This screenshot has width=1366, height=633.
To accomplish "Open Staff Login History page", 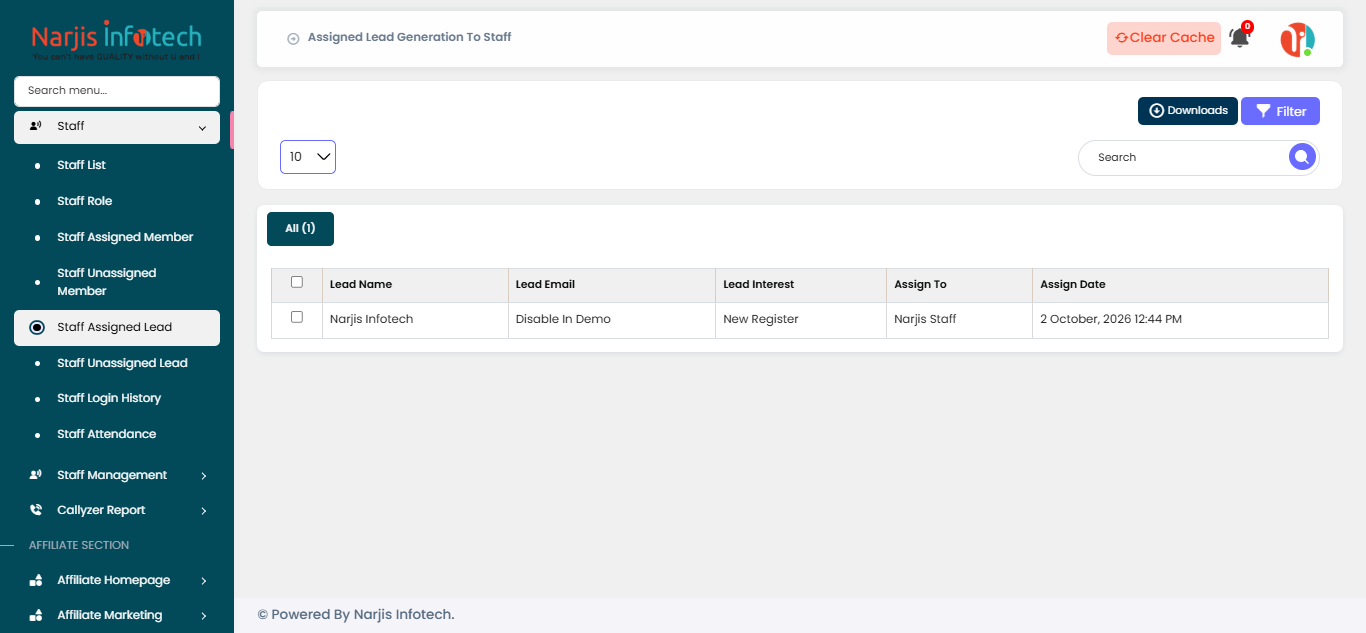I will (109, 398).
